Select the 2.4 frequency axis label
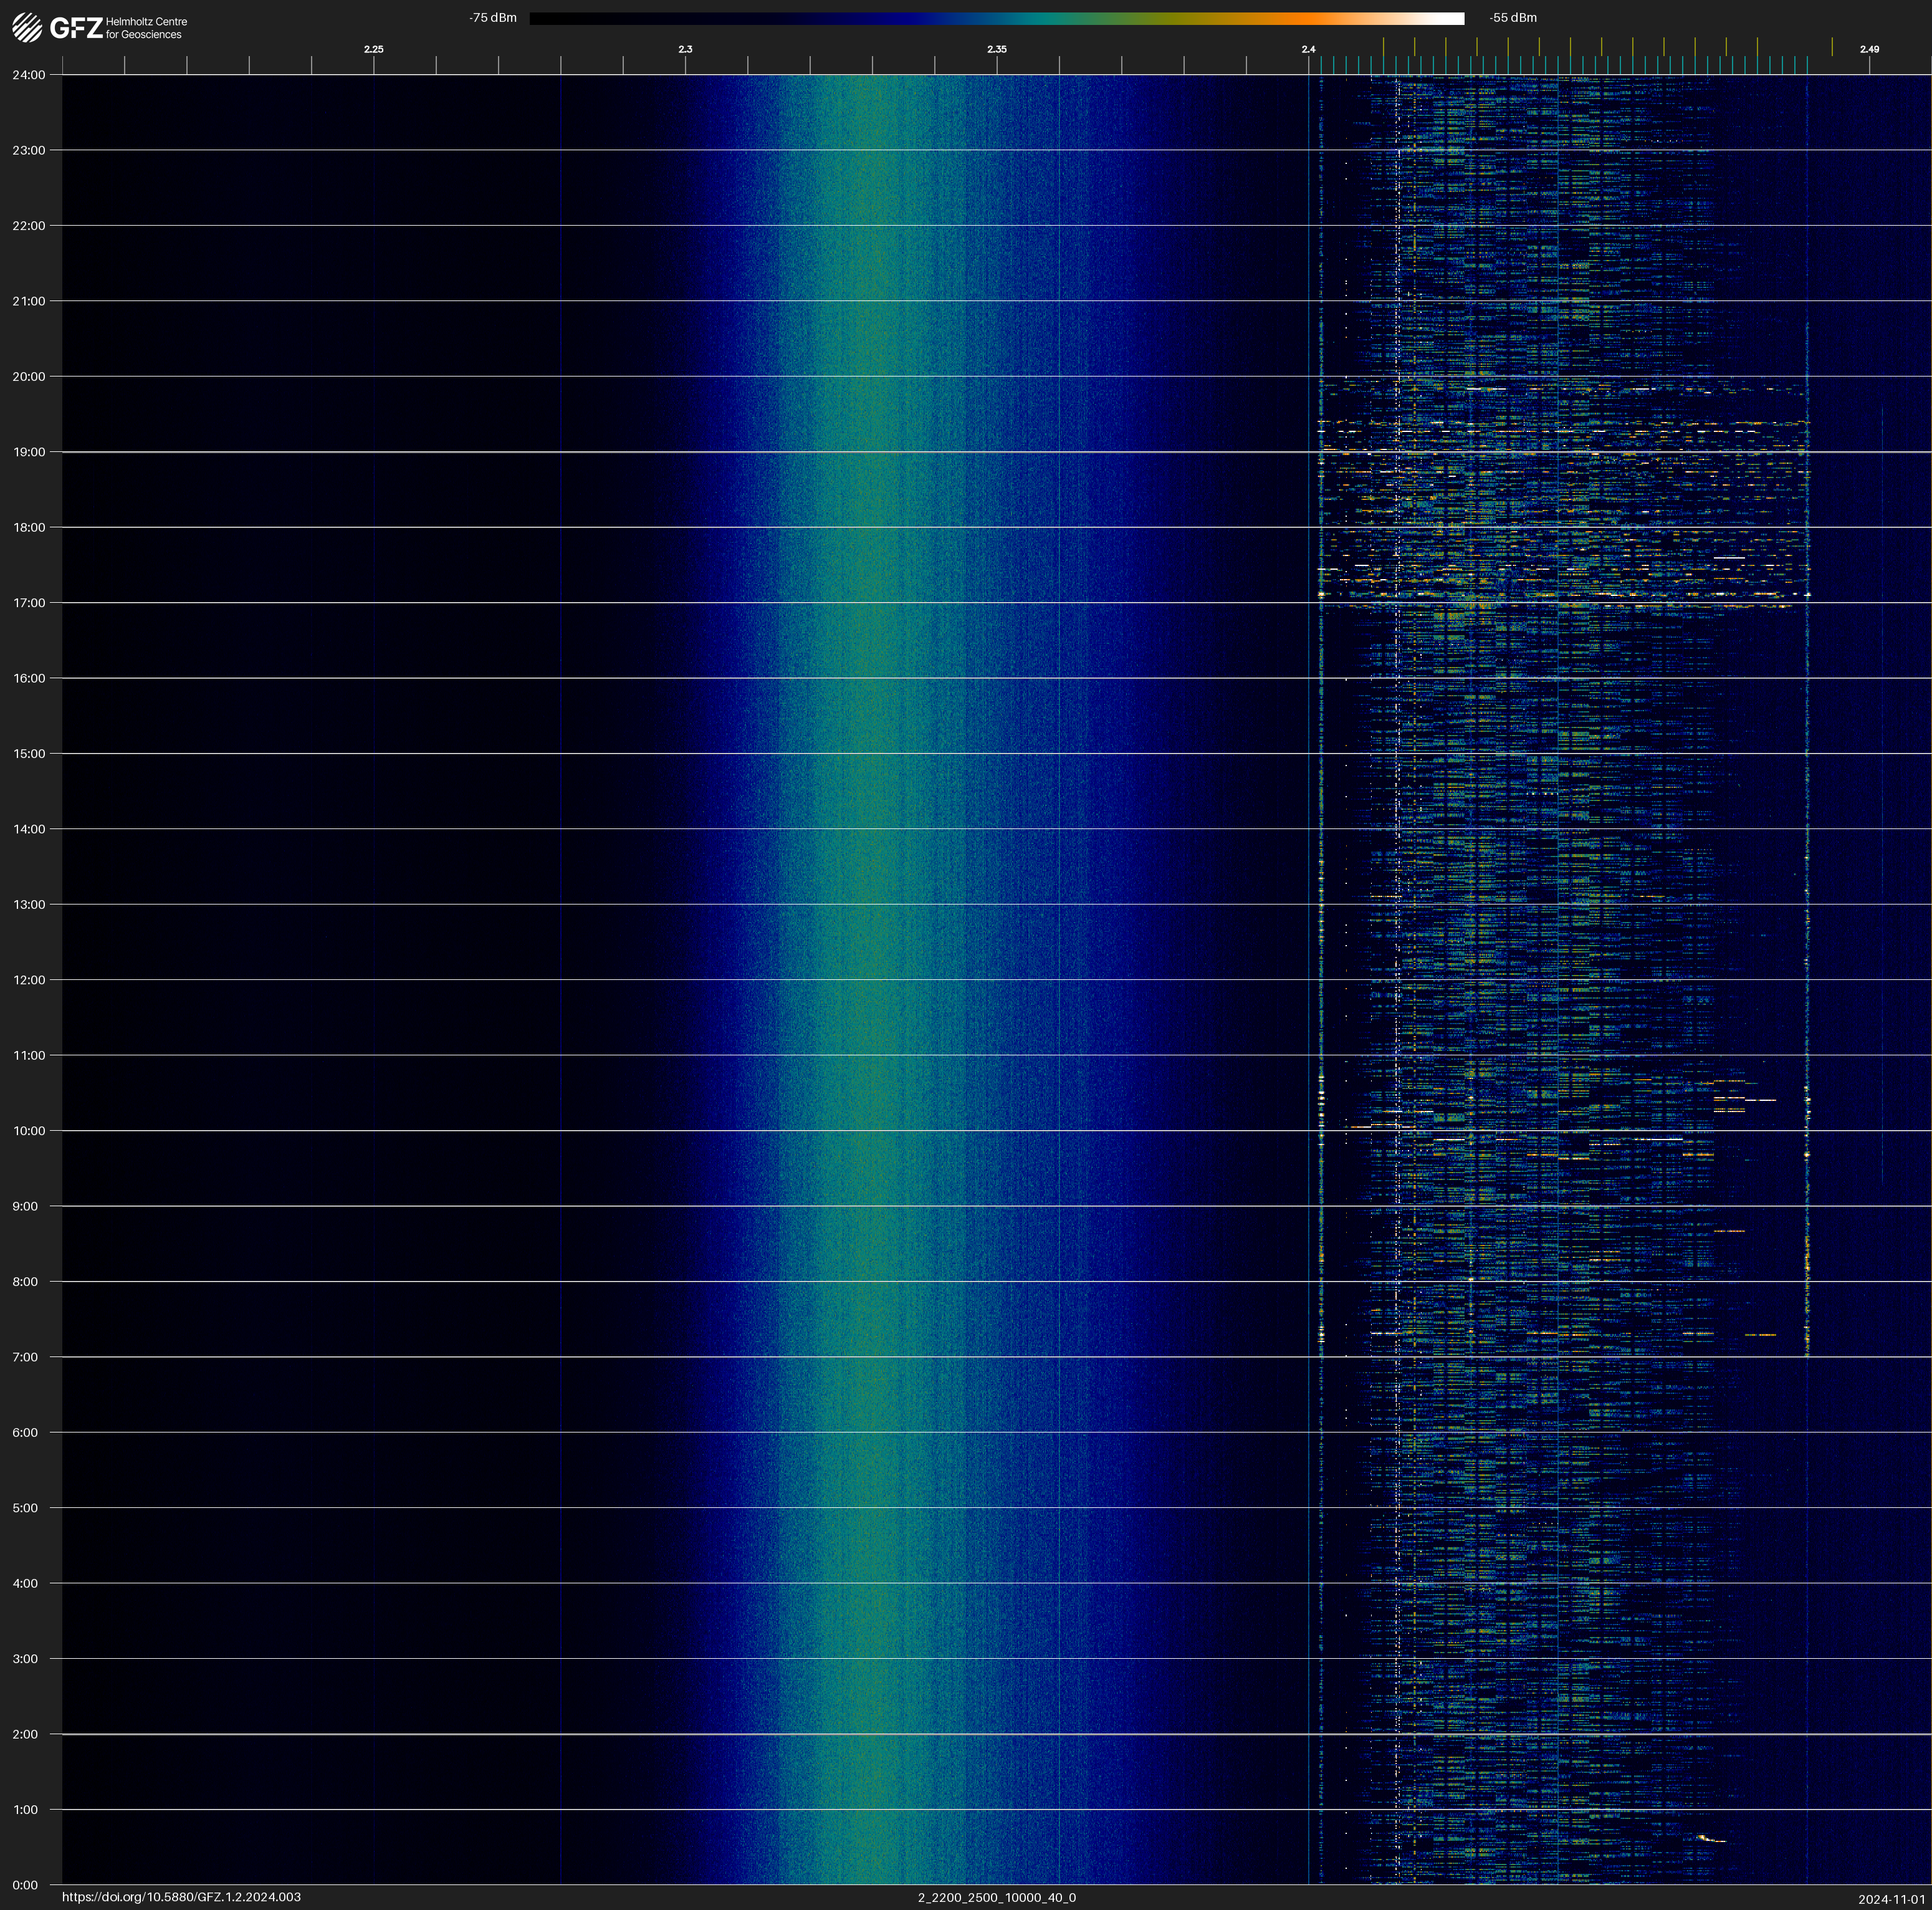Image resolution: width=1932 pixels, height=1910 pixels. click(1308, 49)
